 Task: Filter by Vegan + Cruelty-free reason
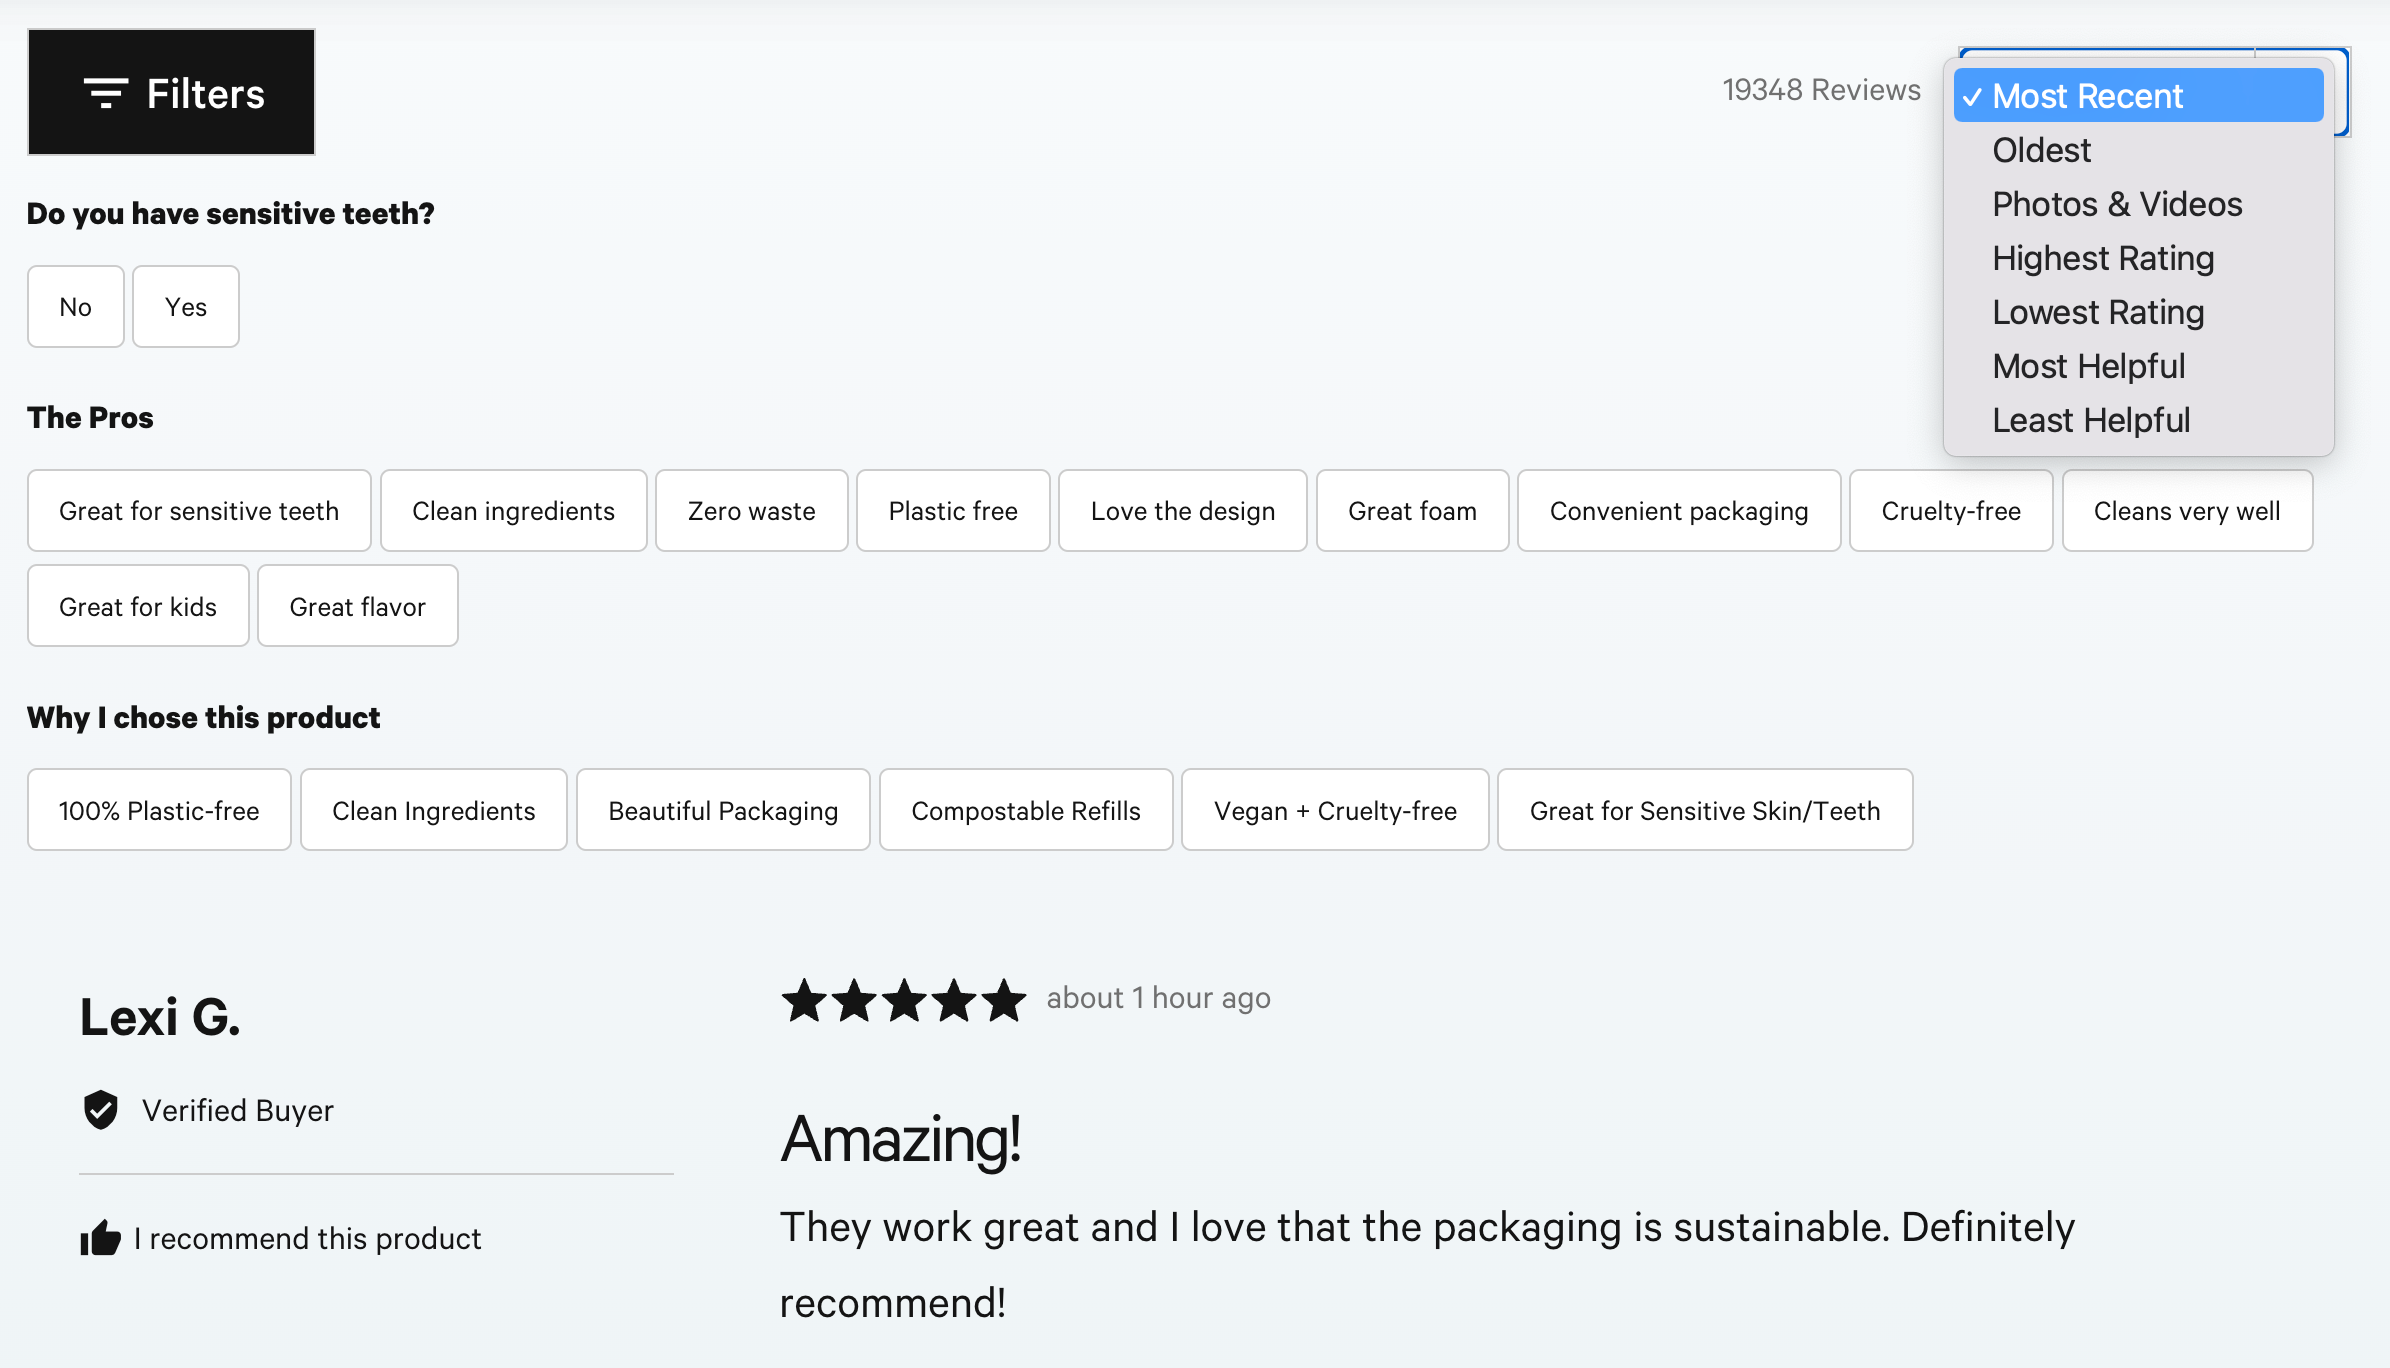[x=1334, y=810]
